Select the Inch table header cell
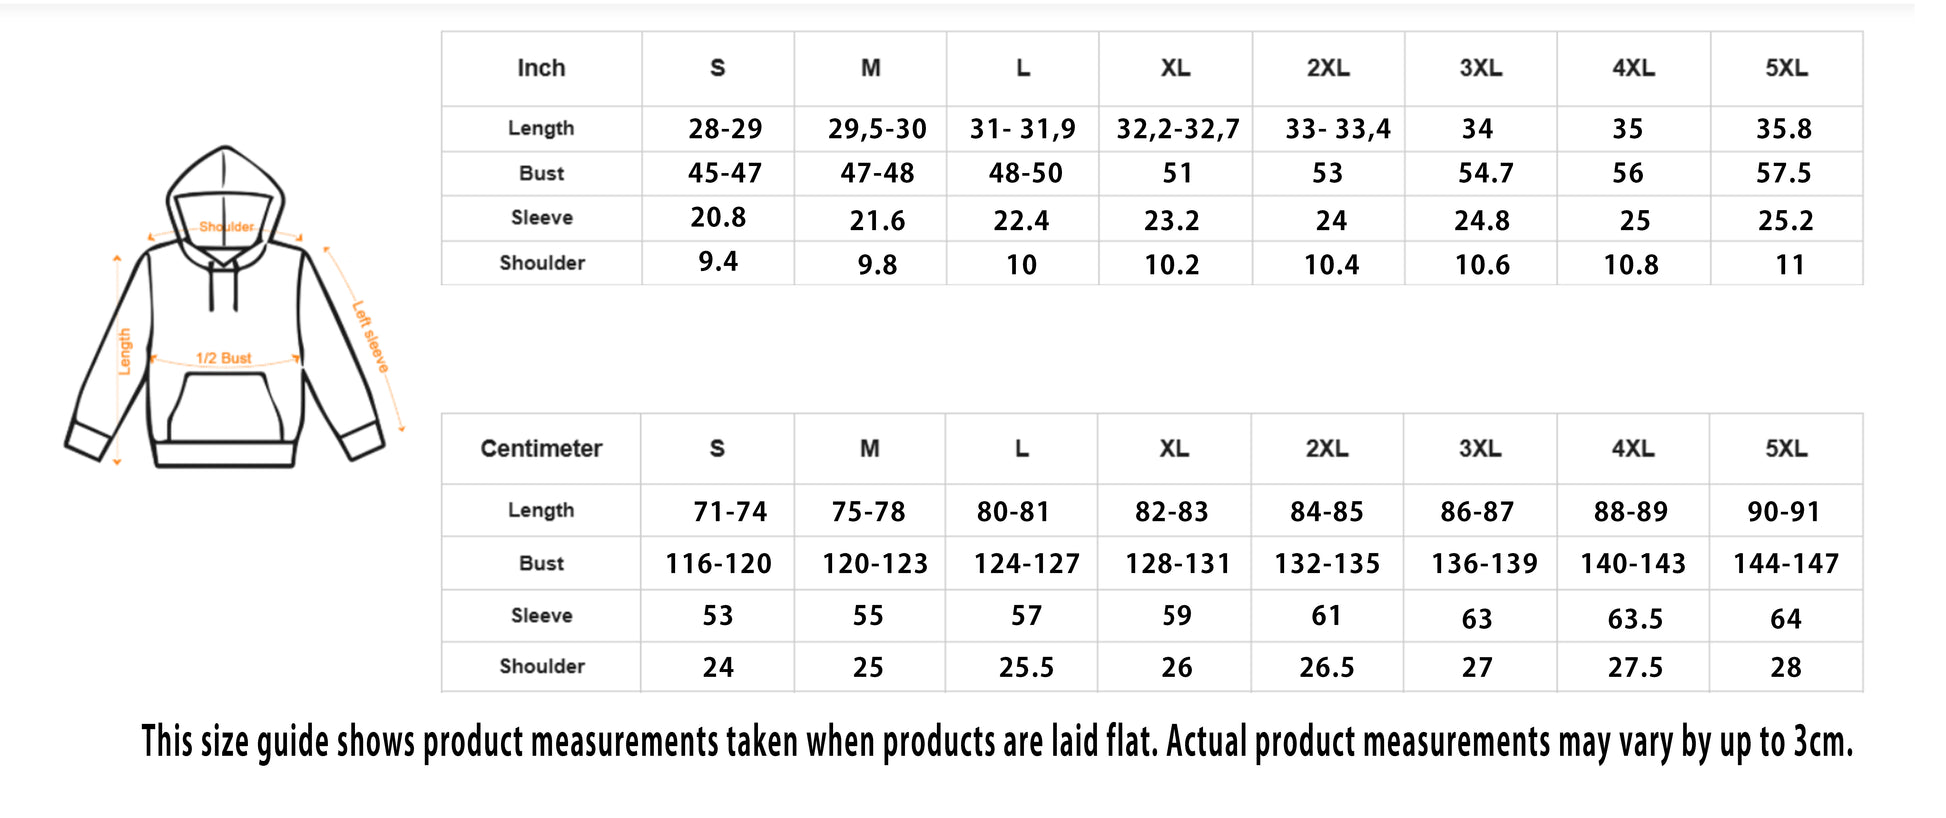 click(x=541, y=68)
